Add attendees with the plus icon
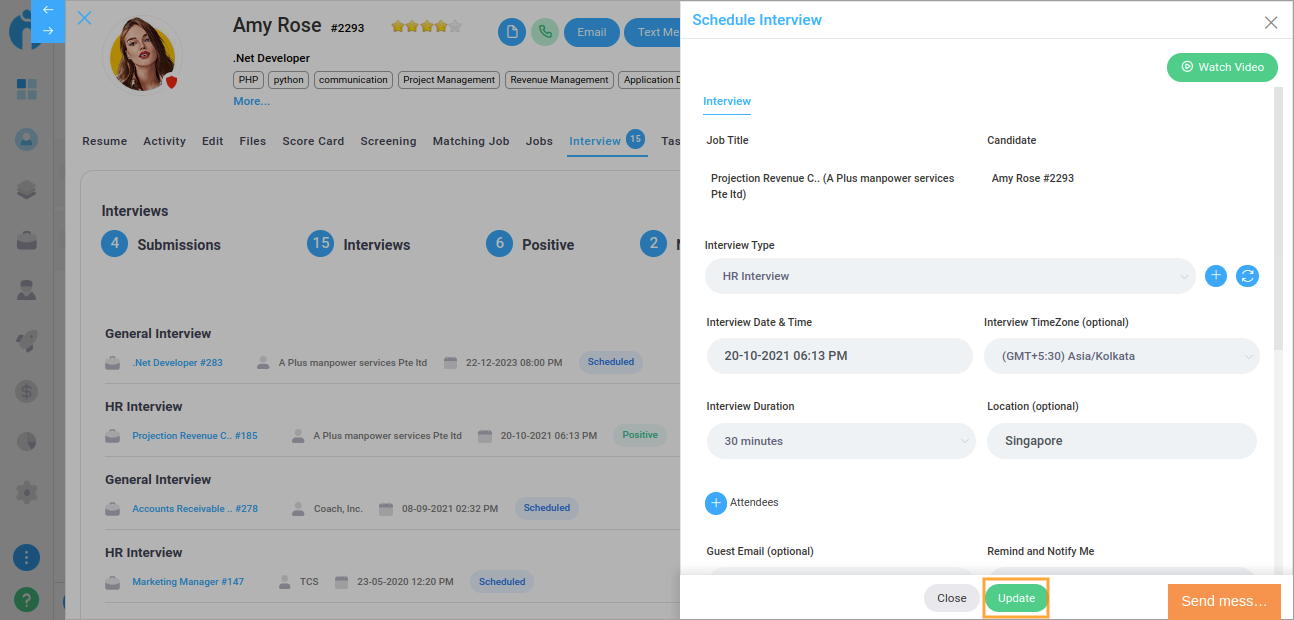The height and width of the screenshot is (620, 1294). pos(716,503)
